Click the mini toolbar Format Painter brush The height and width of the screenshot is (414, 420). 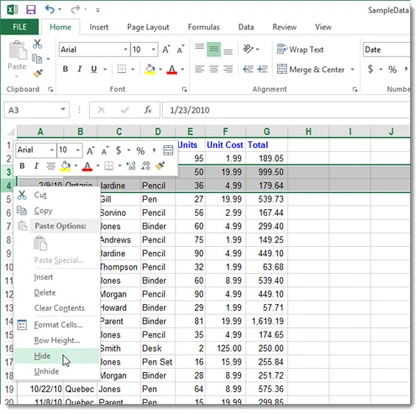(x=160, y=165)
